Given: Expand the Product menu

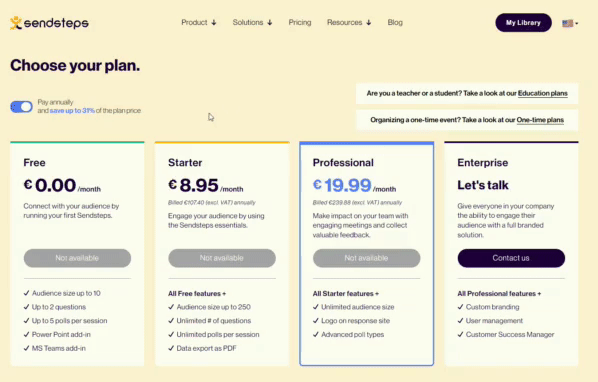Looking at the screenshot, I should tap(199, 22).
